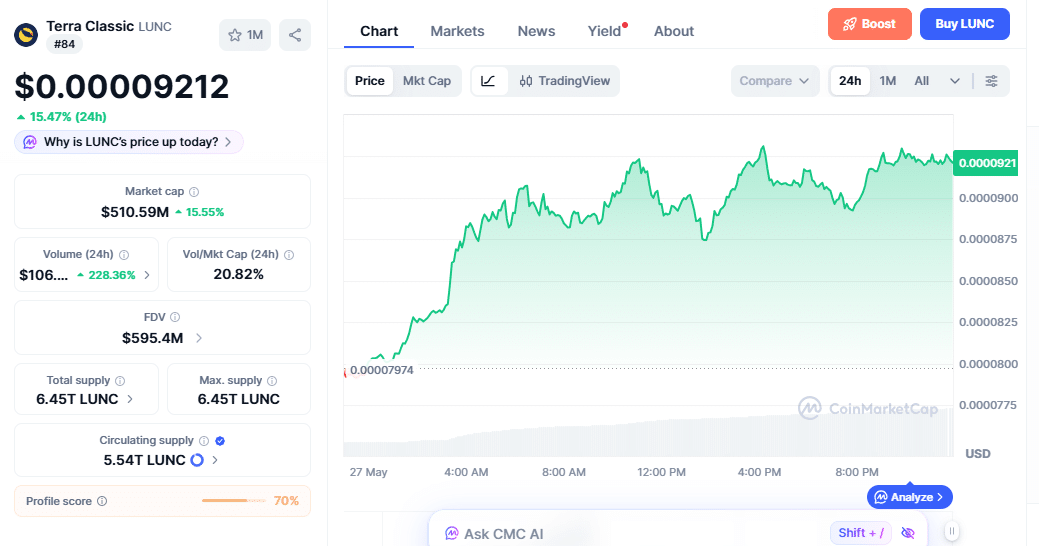1039x546 pixels.
Task: Click the orange Boost button
Action: pos(869,24)
